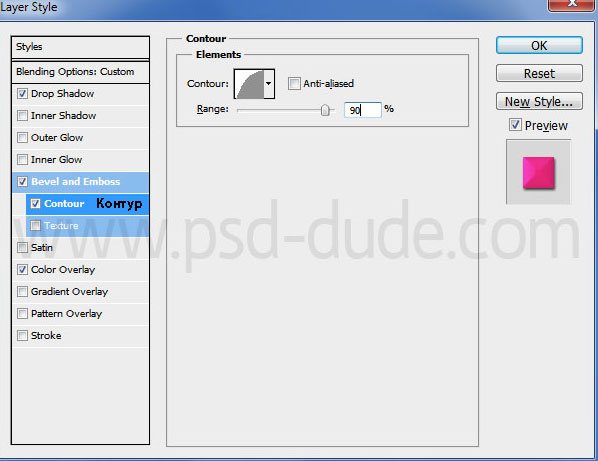Image resolution: width=598 pixels, height=461 pixels.
Task: Toggle the Drop Shadow checkbox
Action: (x=23, y=93)
